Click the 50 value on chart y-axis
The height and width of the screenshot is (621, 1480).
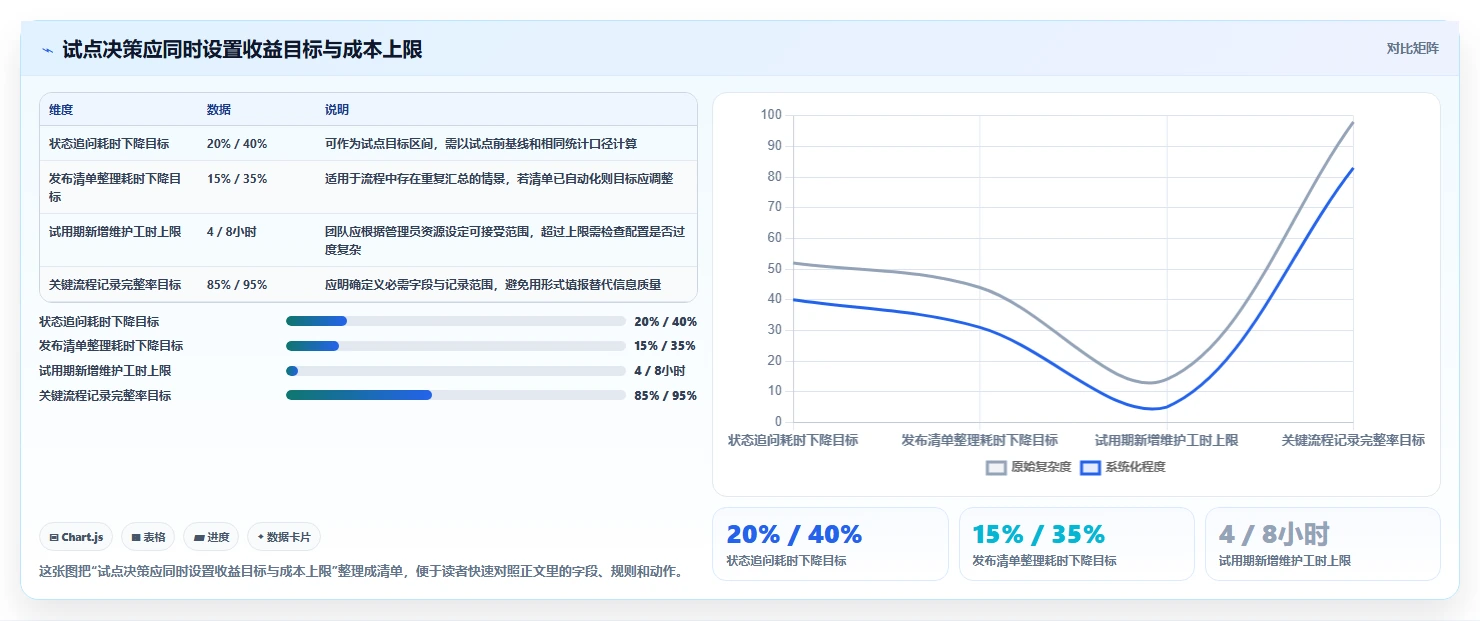click(x=774, y=268)
